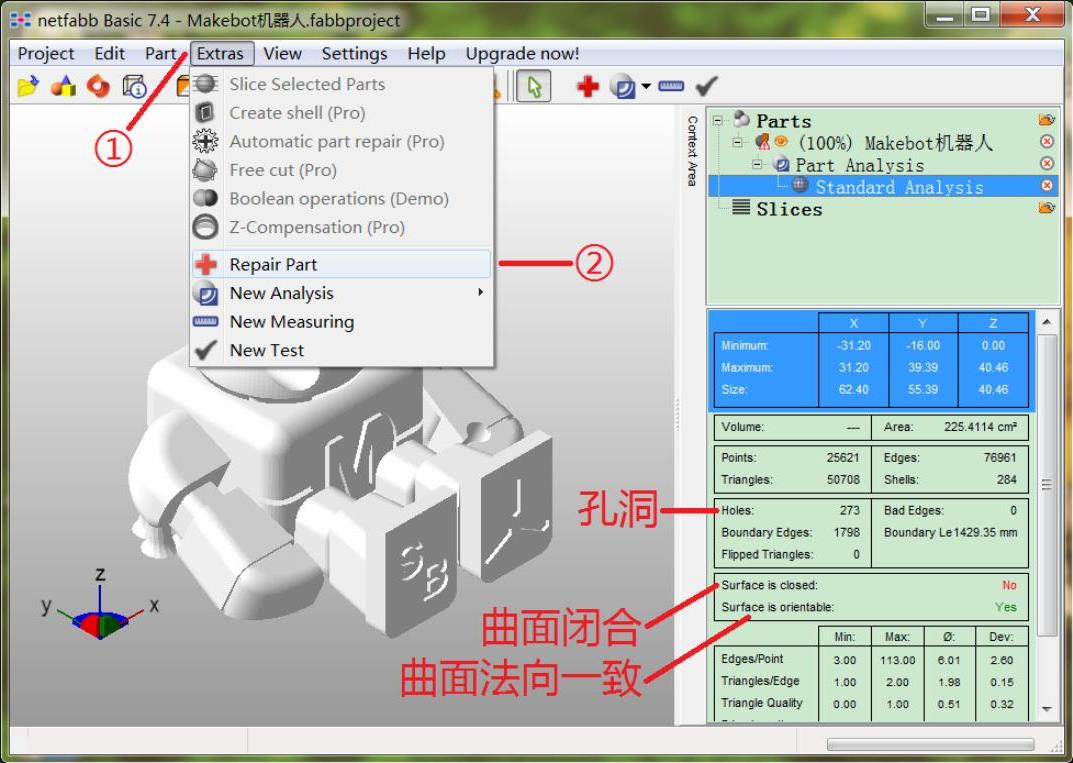Open the Part menu

click(161, 53)
